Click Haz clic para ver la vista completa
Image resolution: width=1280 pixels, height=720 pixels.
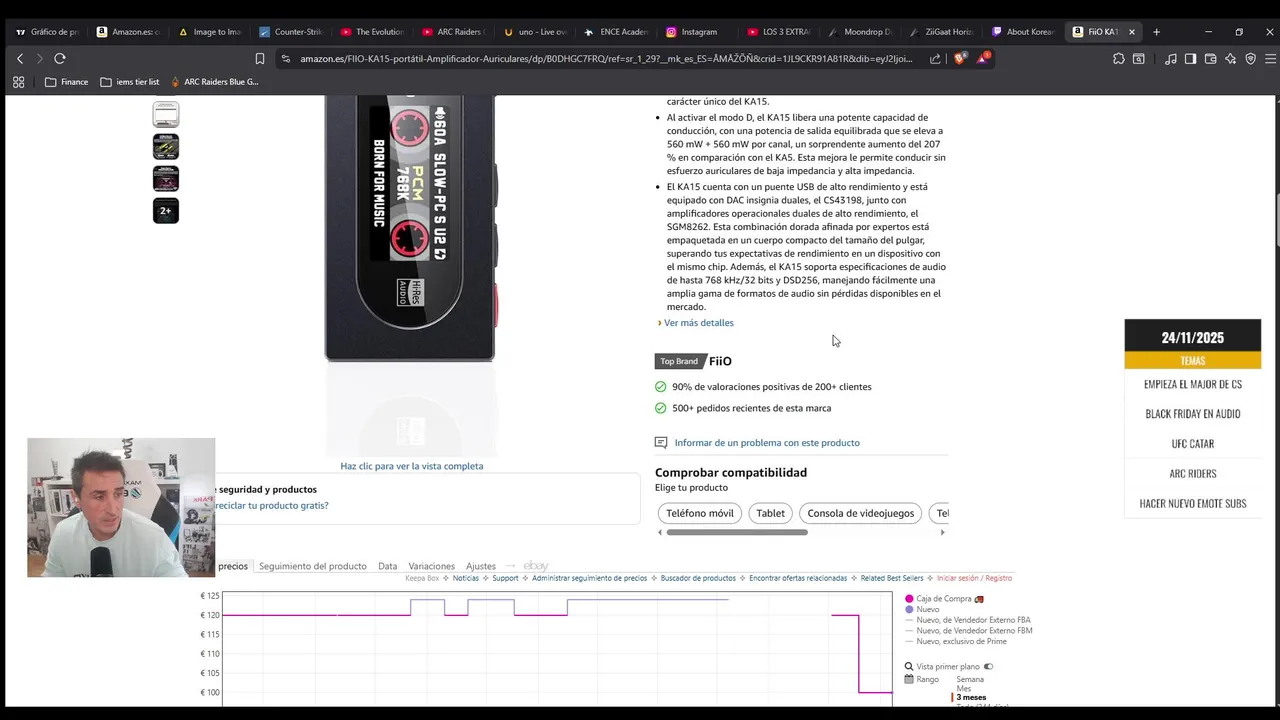pos(412,466)
